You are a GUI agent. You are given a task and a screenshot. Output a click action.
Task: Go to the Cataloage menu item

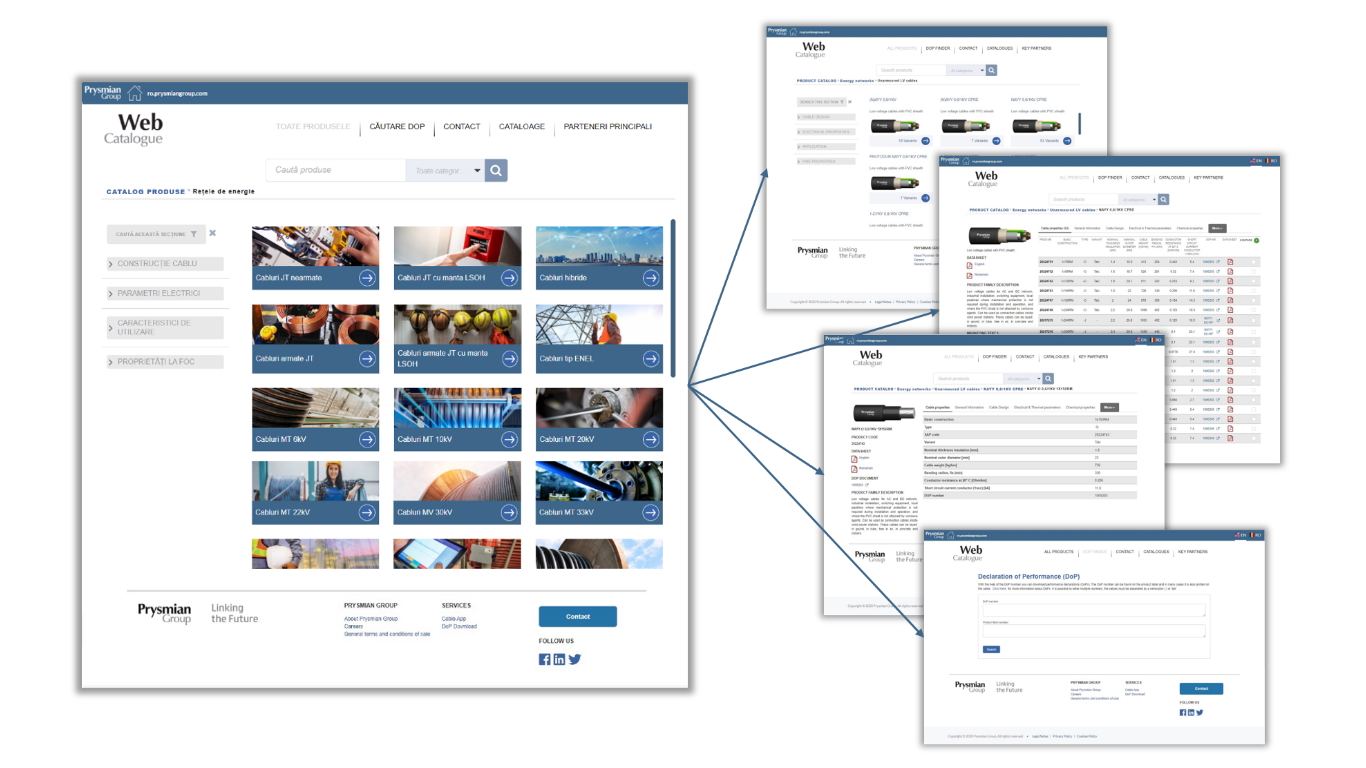point(522,127)
